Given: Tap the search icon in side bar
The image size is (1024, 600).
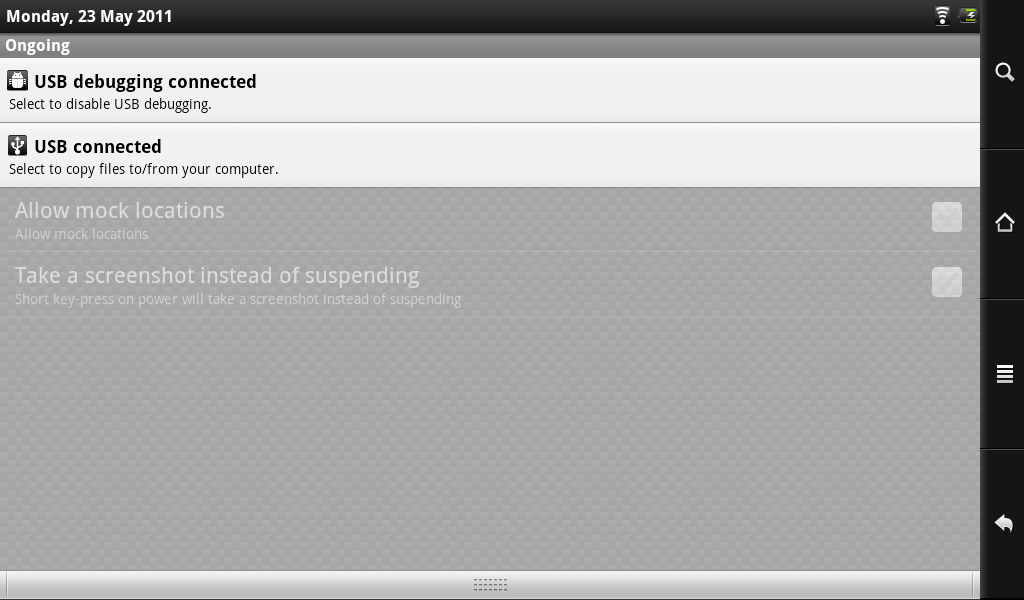Looking at the screenshot, I should [1004, 72].
